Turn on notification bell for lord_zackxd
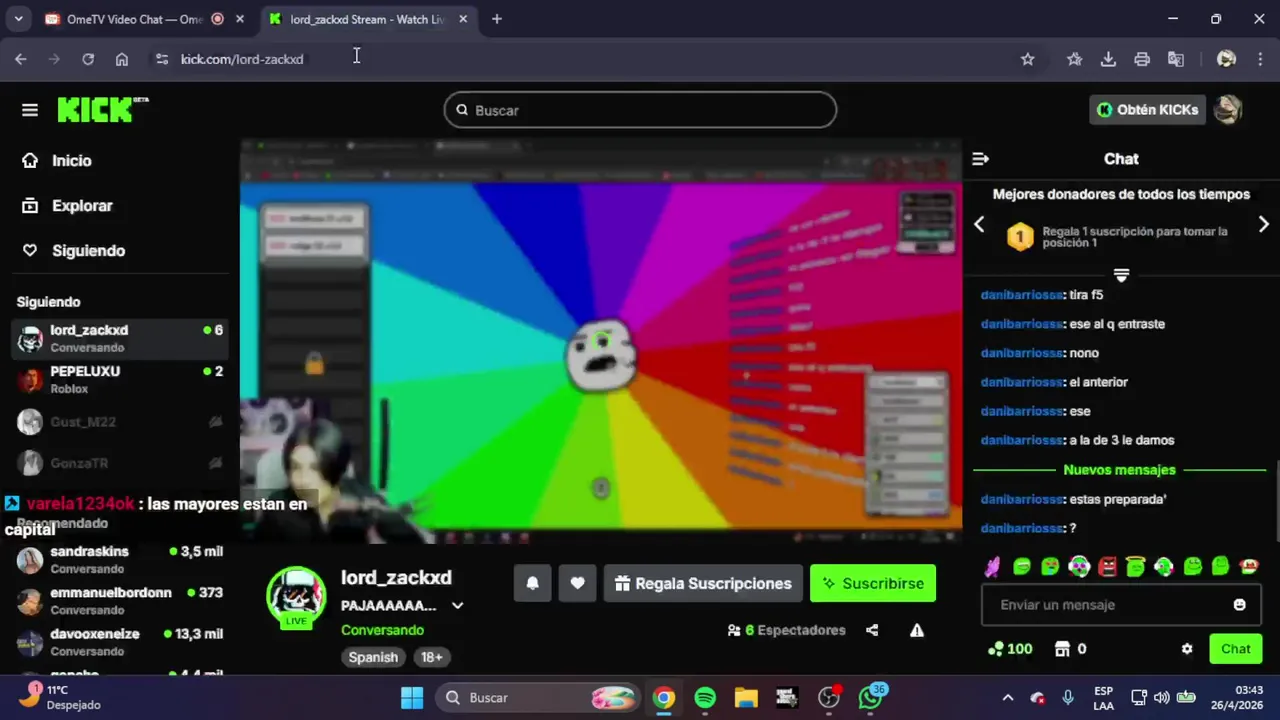 pyautogui.click(x=532, y=584)
